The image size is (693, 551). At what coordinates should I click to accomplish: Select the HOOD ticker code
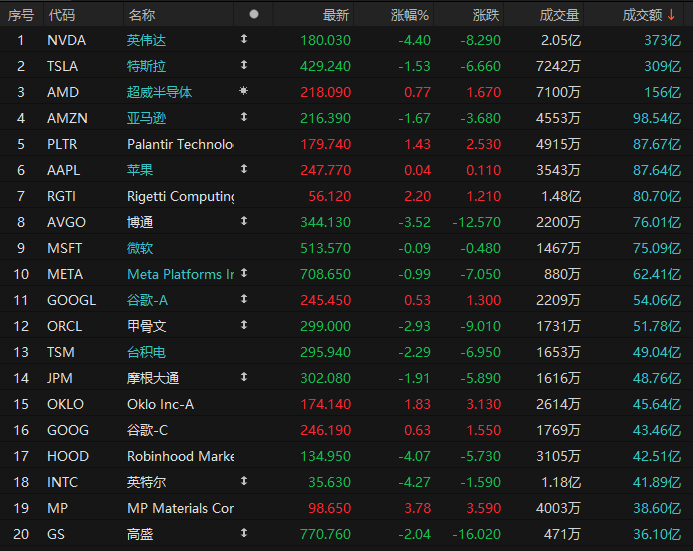click(x=68, y=457)
